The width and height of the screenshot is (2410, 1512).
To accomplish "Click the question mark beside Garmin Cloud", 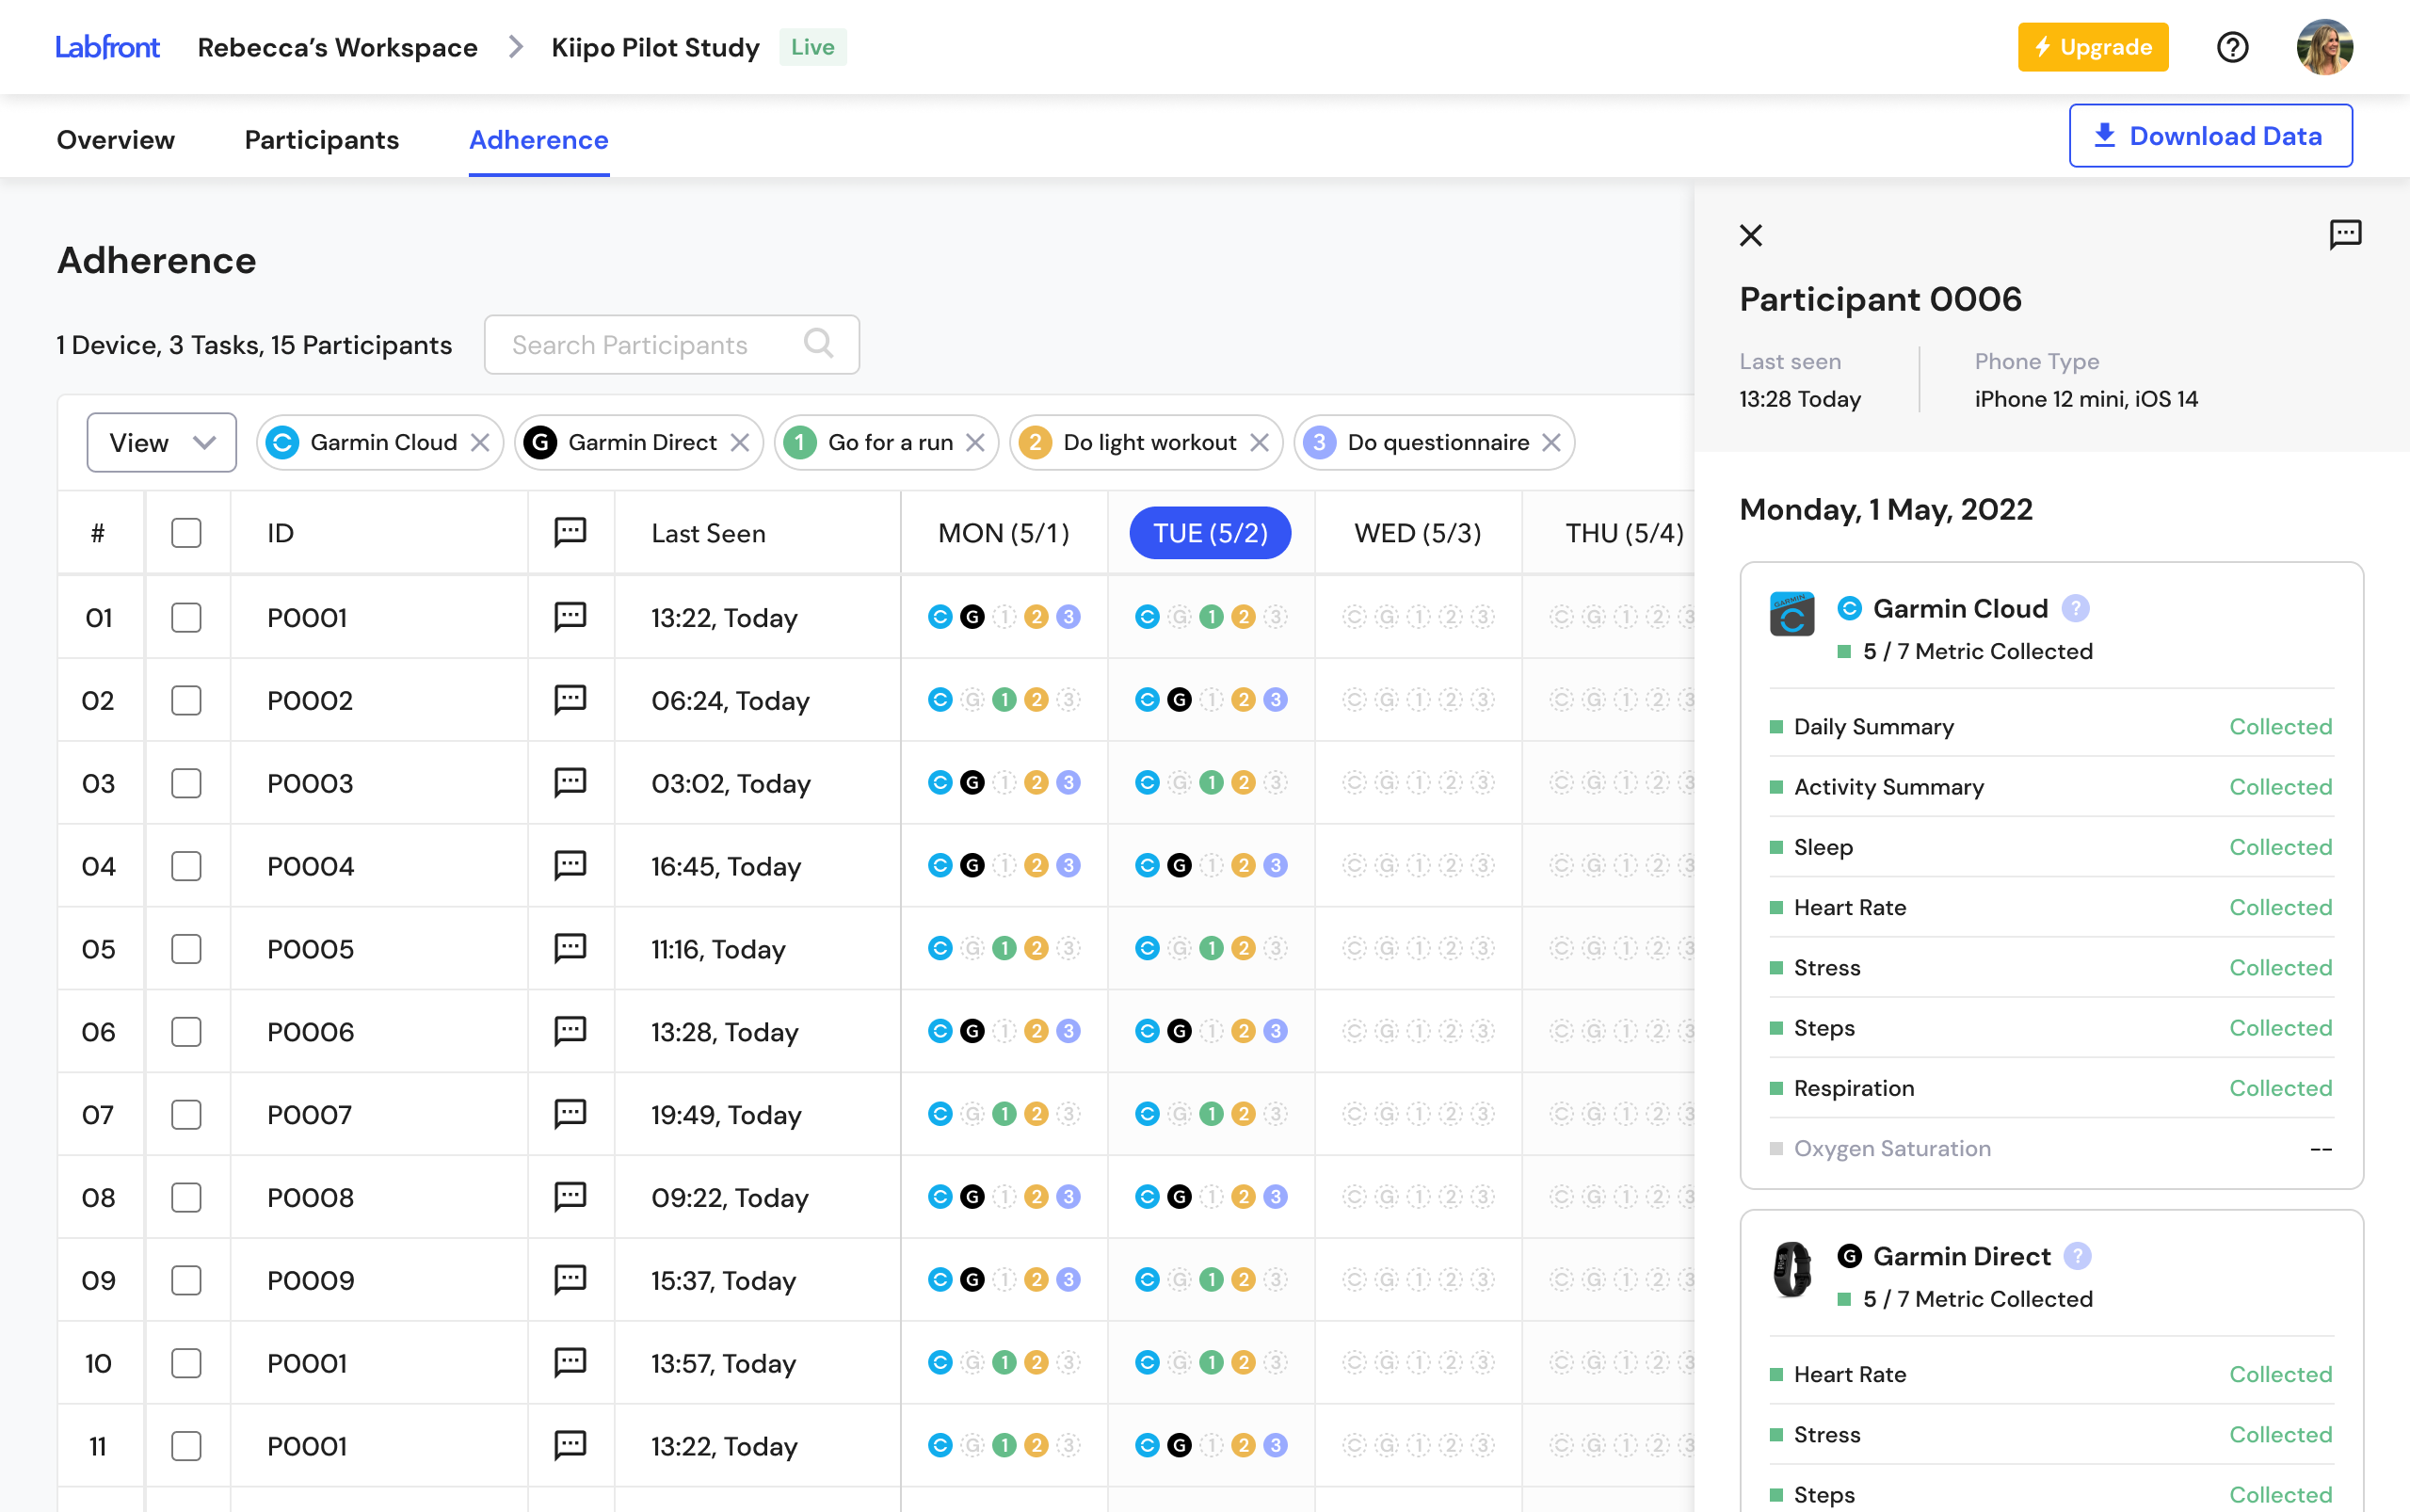I will 2078,607.
